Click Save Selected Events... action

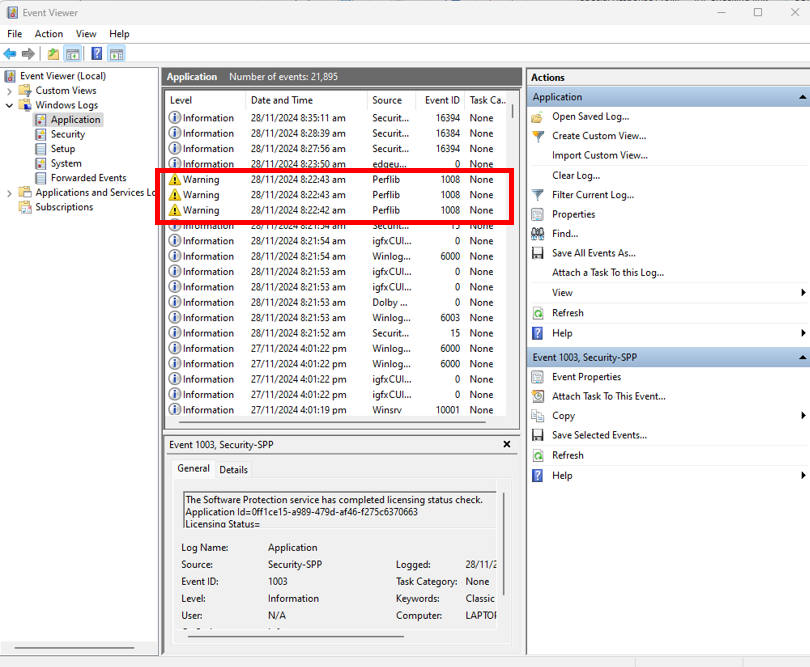pos(599,436)
